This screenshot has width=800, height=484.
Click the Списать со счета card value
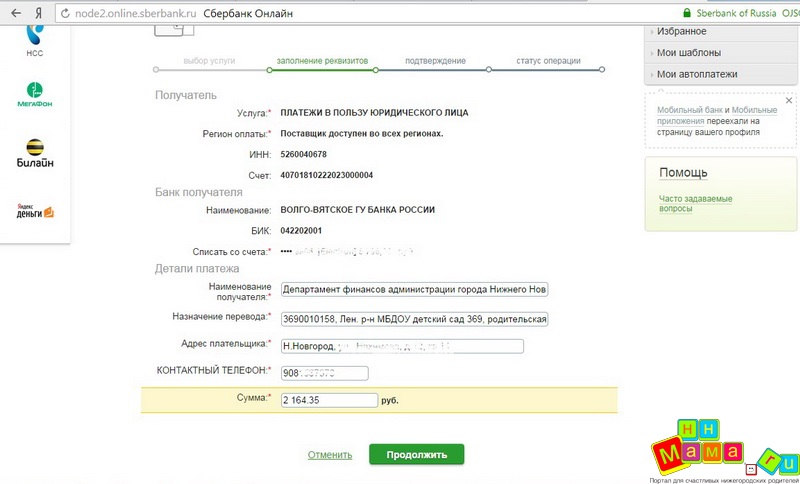pyautogui.click(x=347, y=251)
